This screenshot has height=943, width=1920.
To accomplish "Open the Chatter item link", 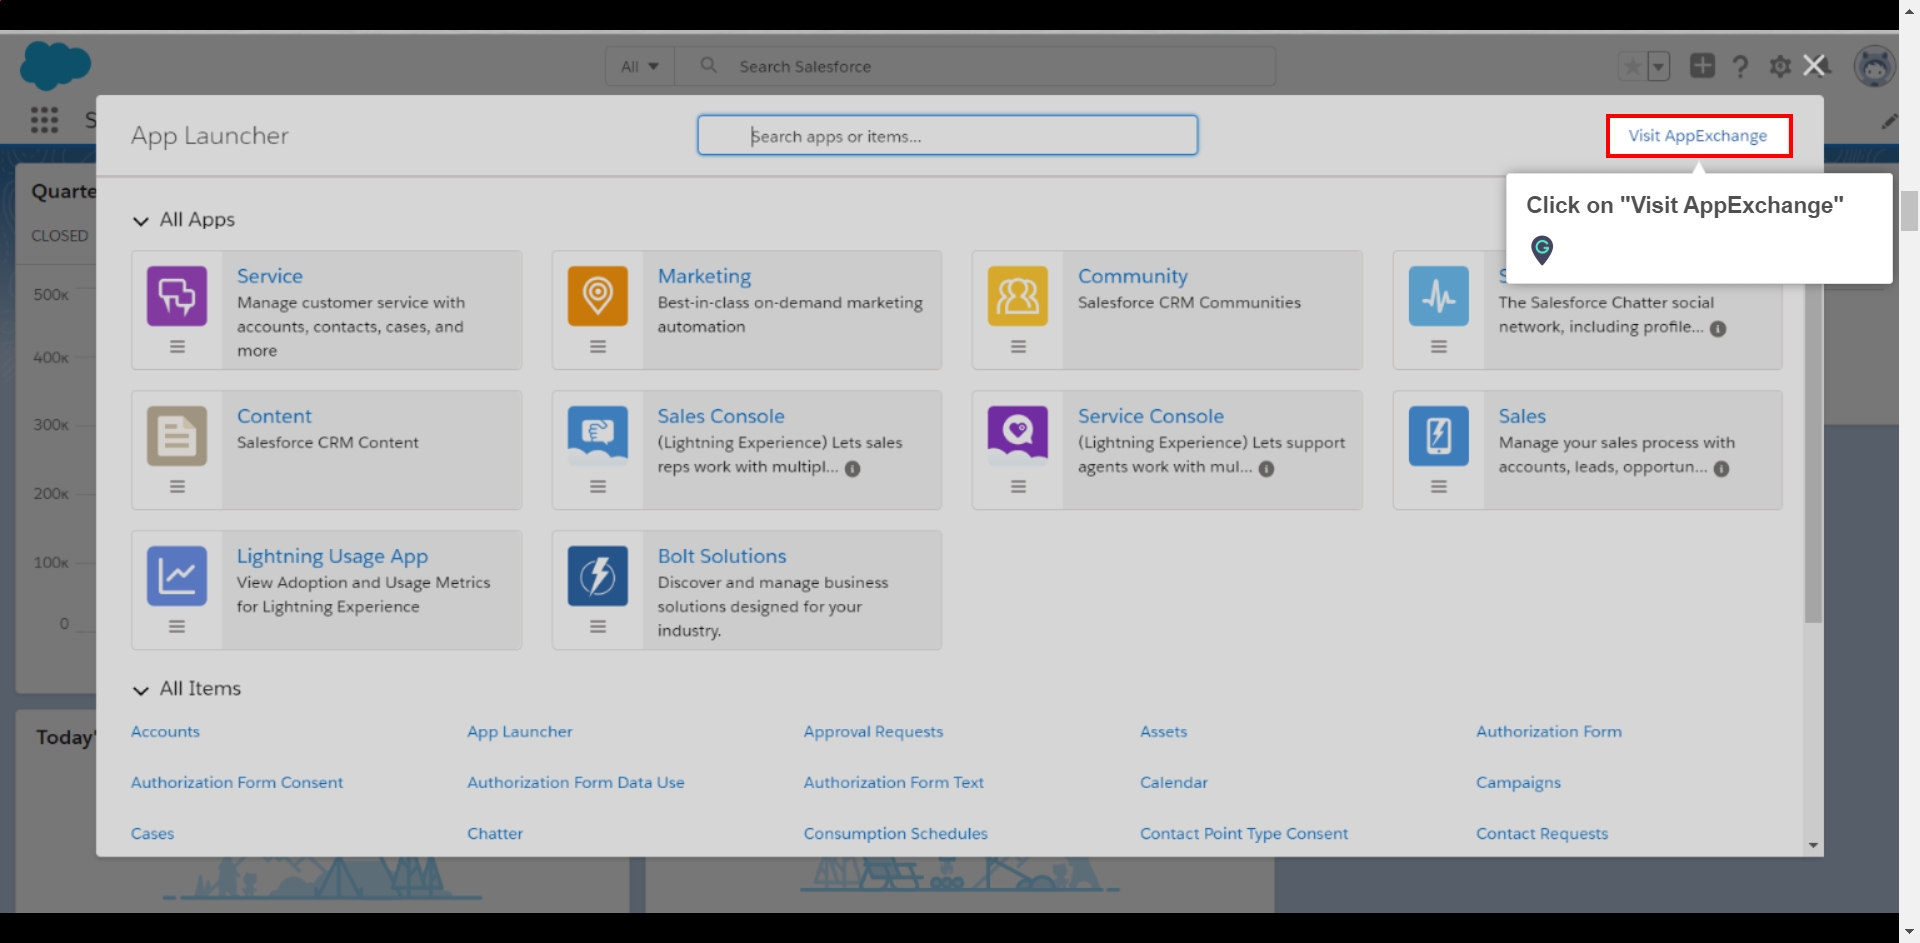I will click(x=495, y=834).
